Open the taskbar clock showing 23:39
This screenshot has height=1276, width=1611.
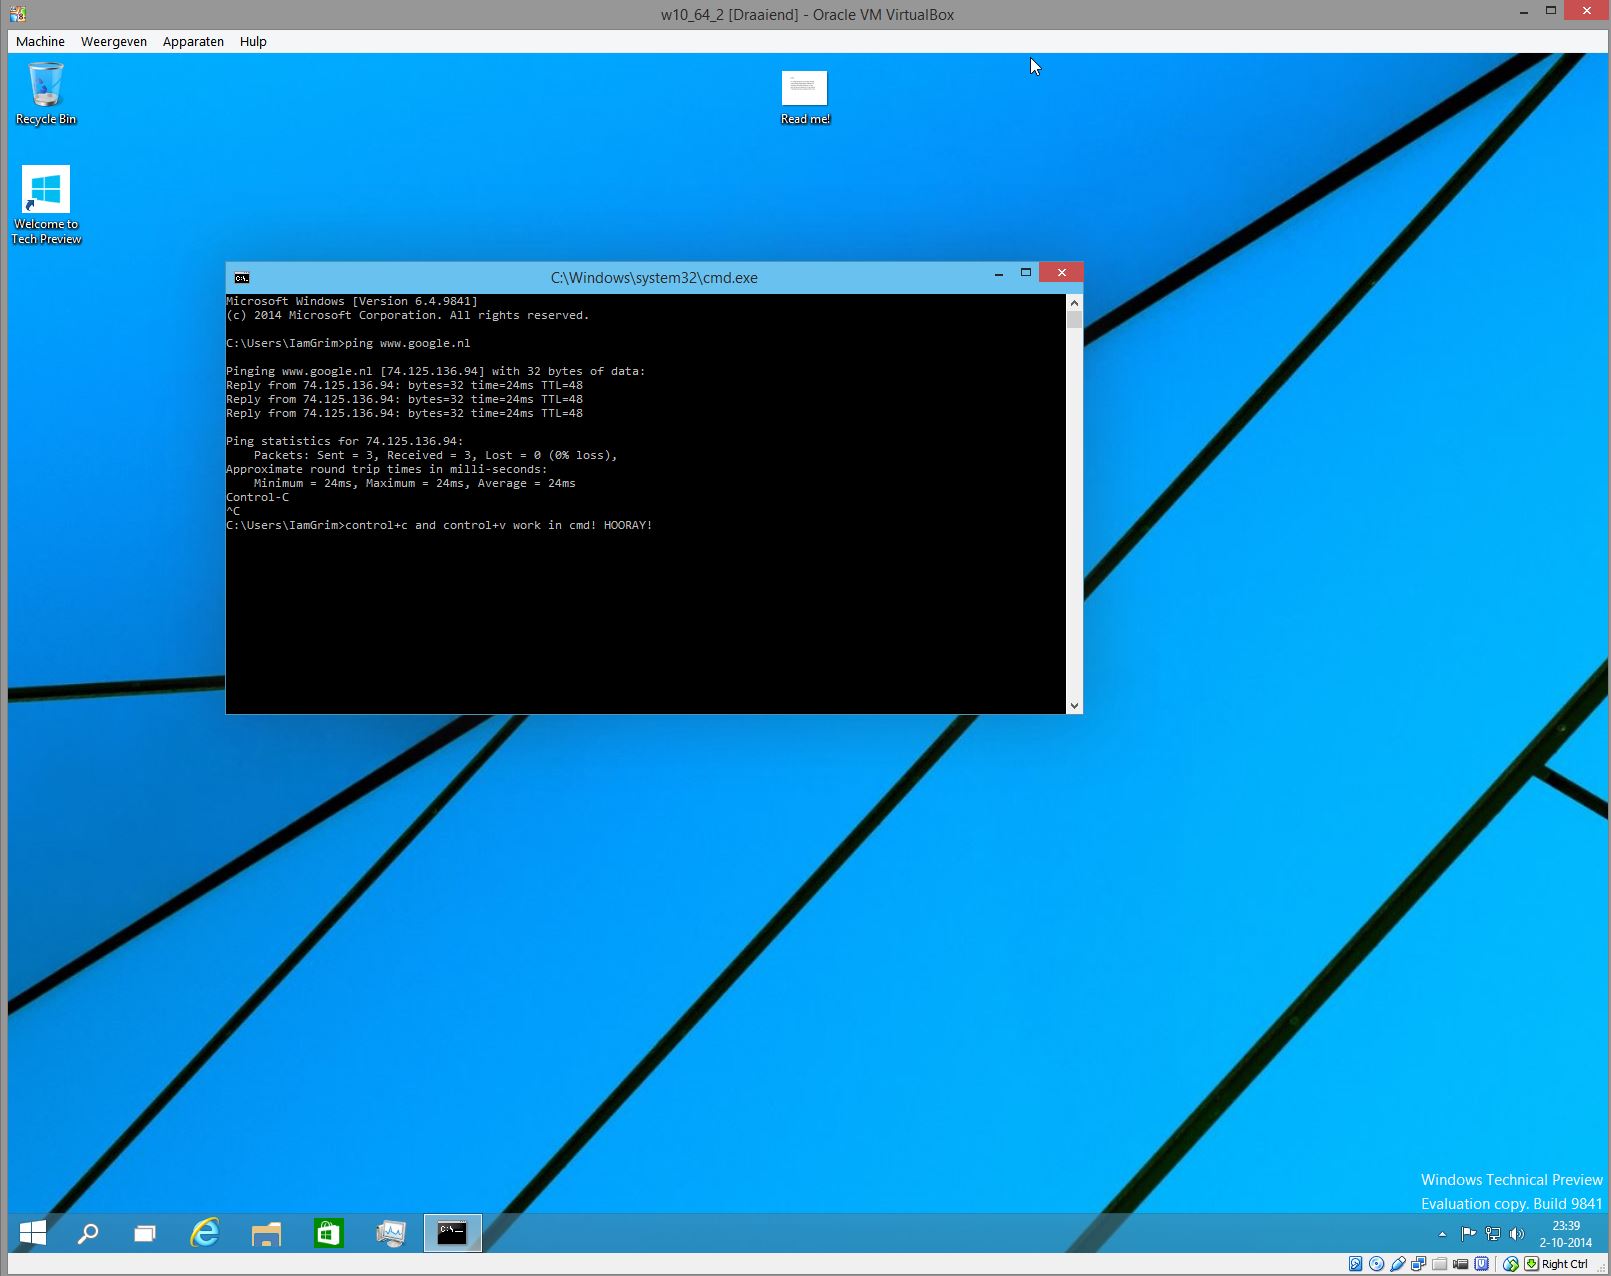[1566, 1234]
